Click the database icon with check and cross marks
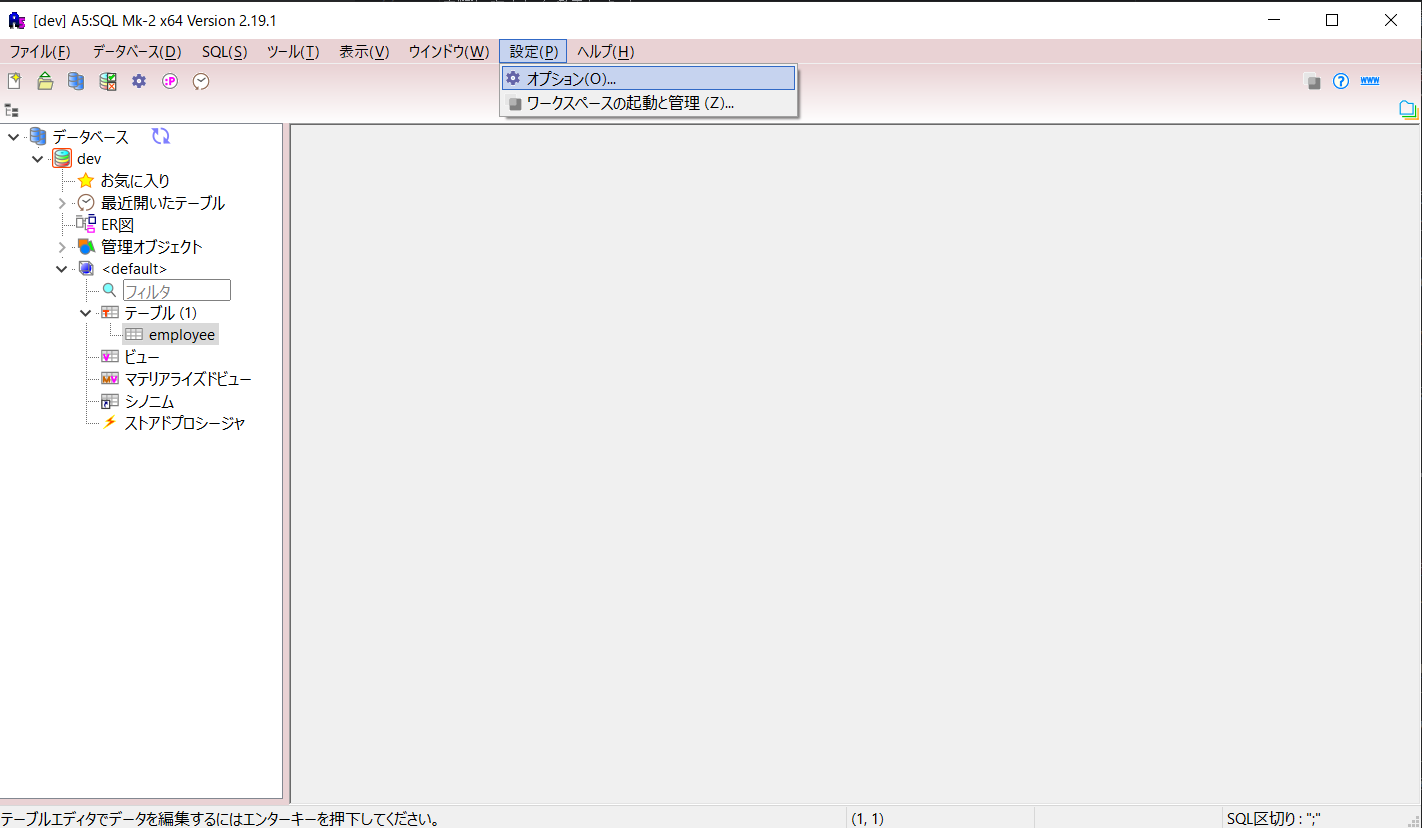The height and width of the screenshot is (828, 1422). click(107, 81)
